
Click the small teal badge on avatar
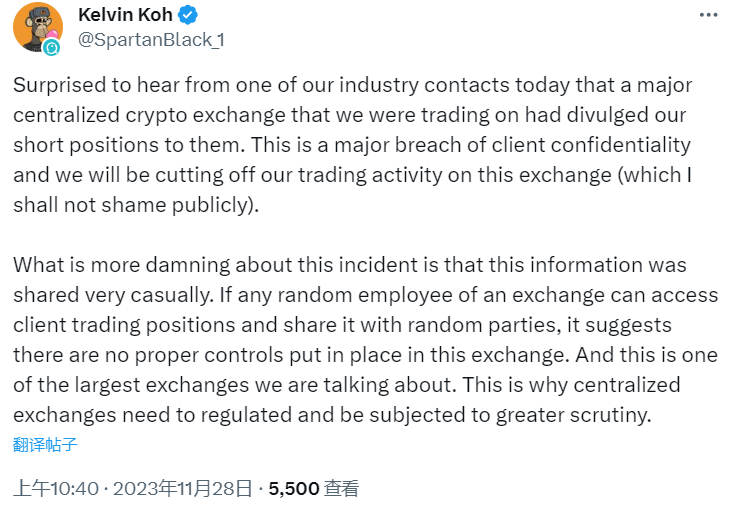pos(52,46)
